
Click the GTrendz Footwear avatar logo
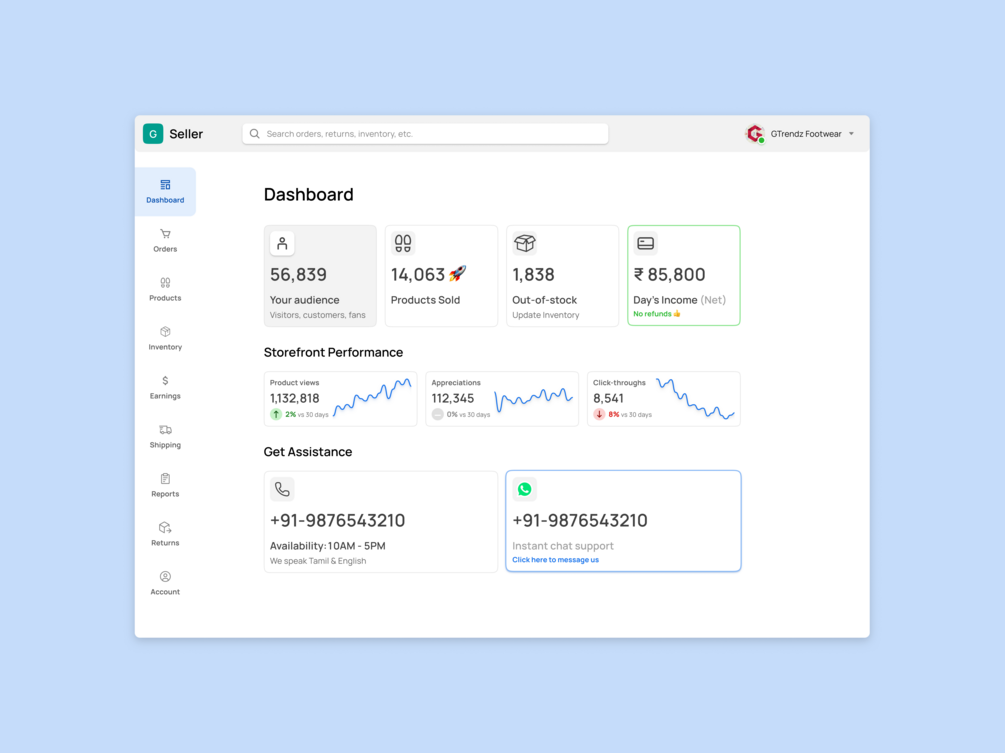pos(755,134)
